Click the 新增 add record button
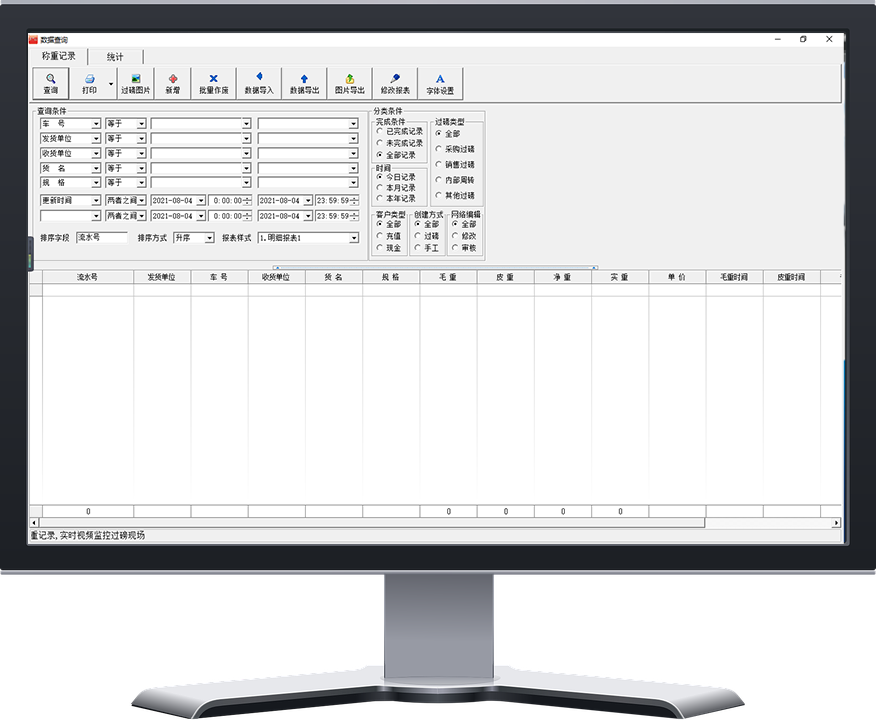 (173, 83)
